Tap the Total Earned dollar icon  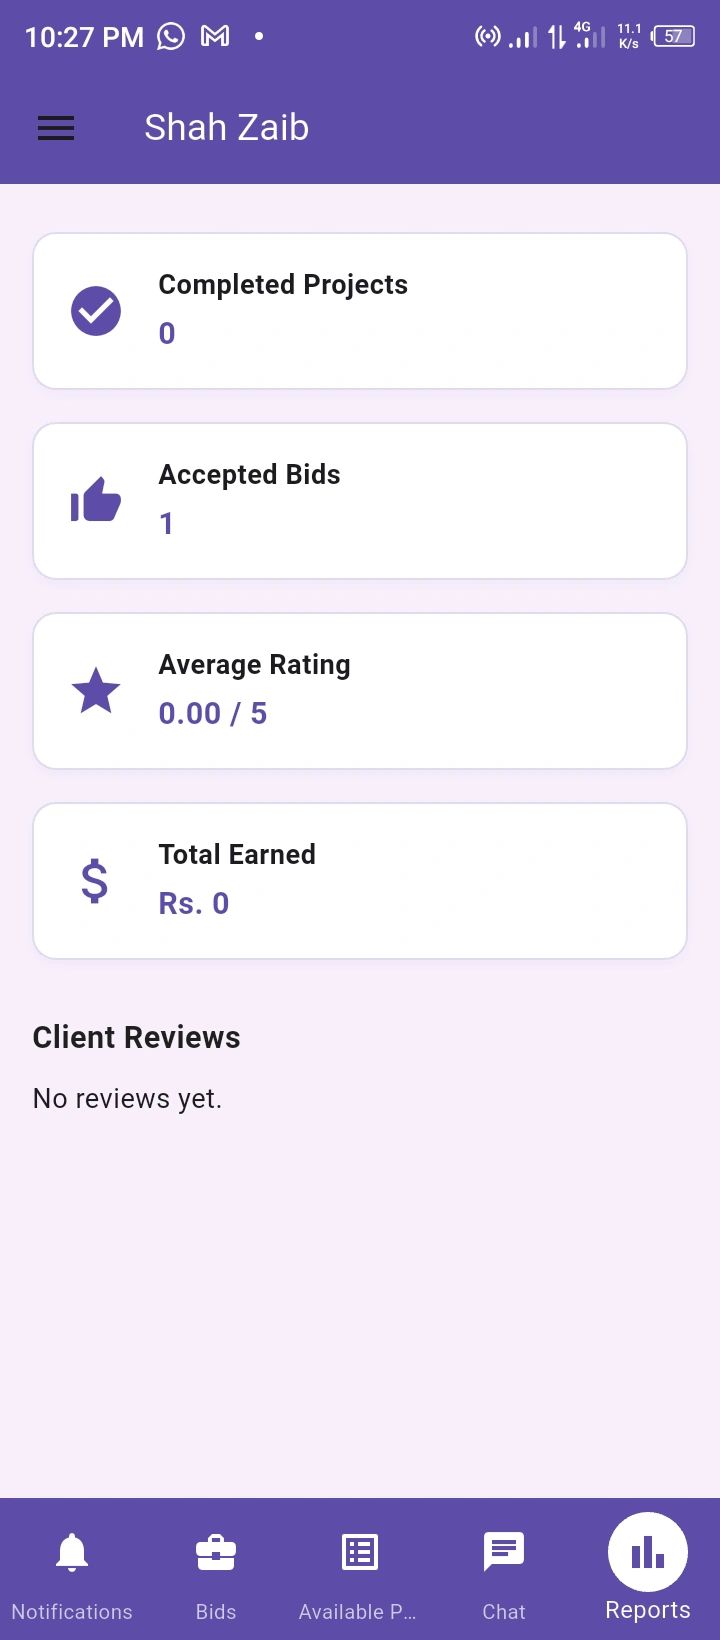[94, 881]
